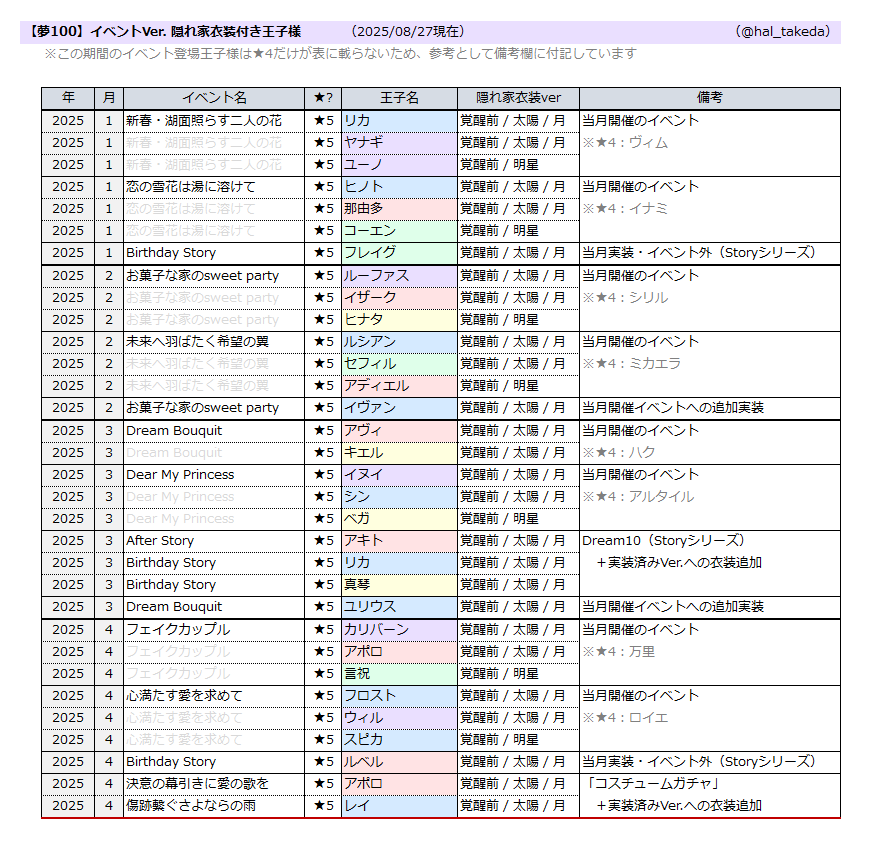Select the prince cell ヒナタ

399,320
